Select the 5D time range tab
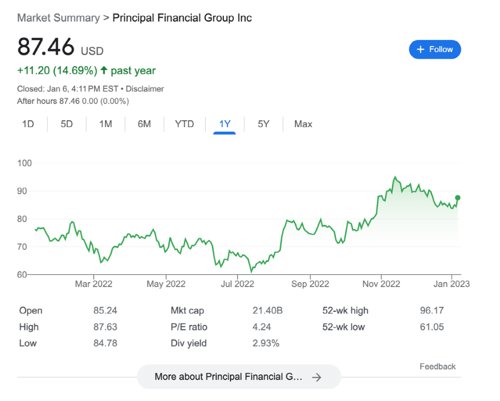500x401 pixels. pos(67,124)
